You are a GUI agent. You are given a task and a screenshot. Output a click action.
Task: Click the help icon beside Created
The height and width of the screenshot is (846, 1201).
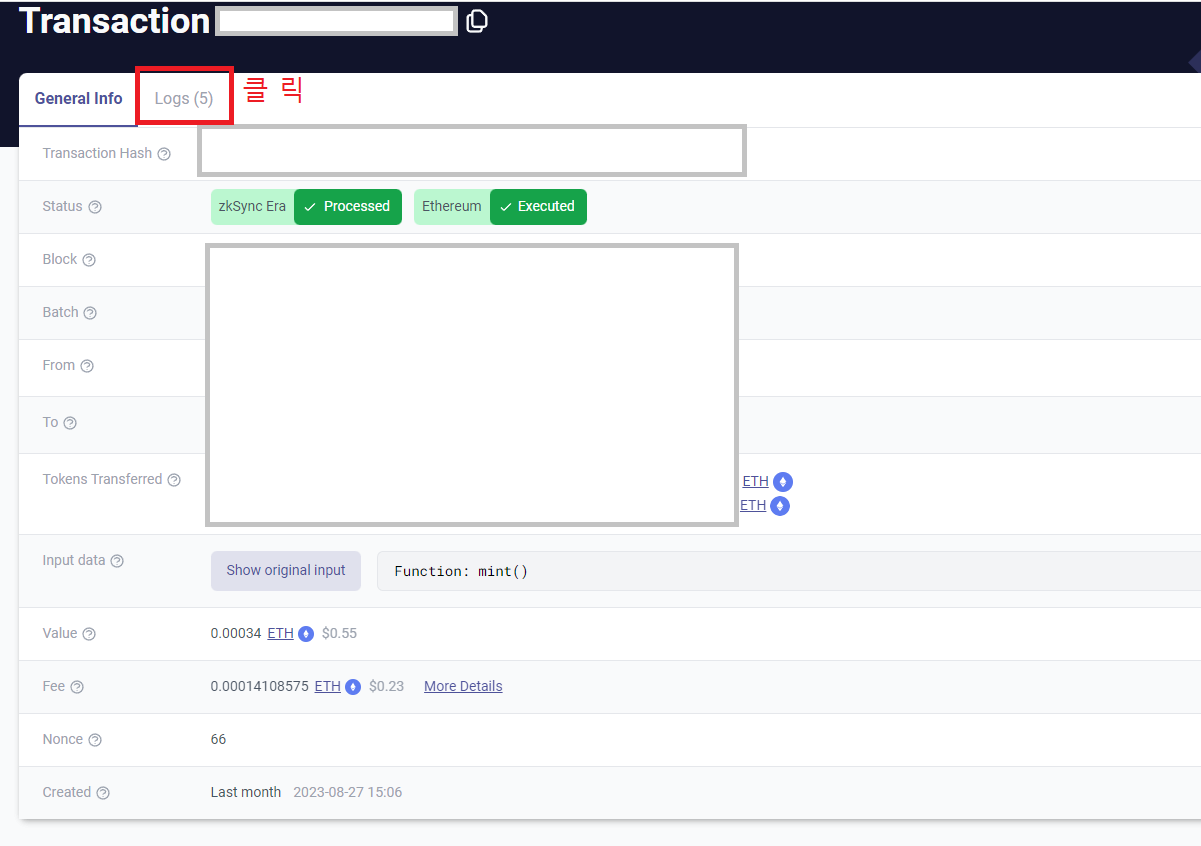coord(103,793)
